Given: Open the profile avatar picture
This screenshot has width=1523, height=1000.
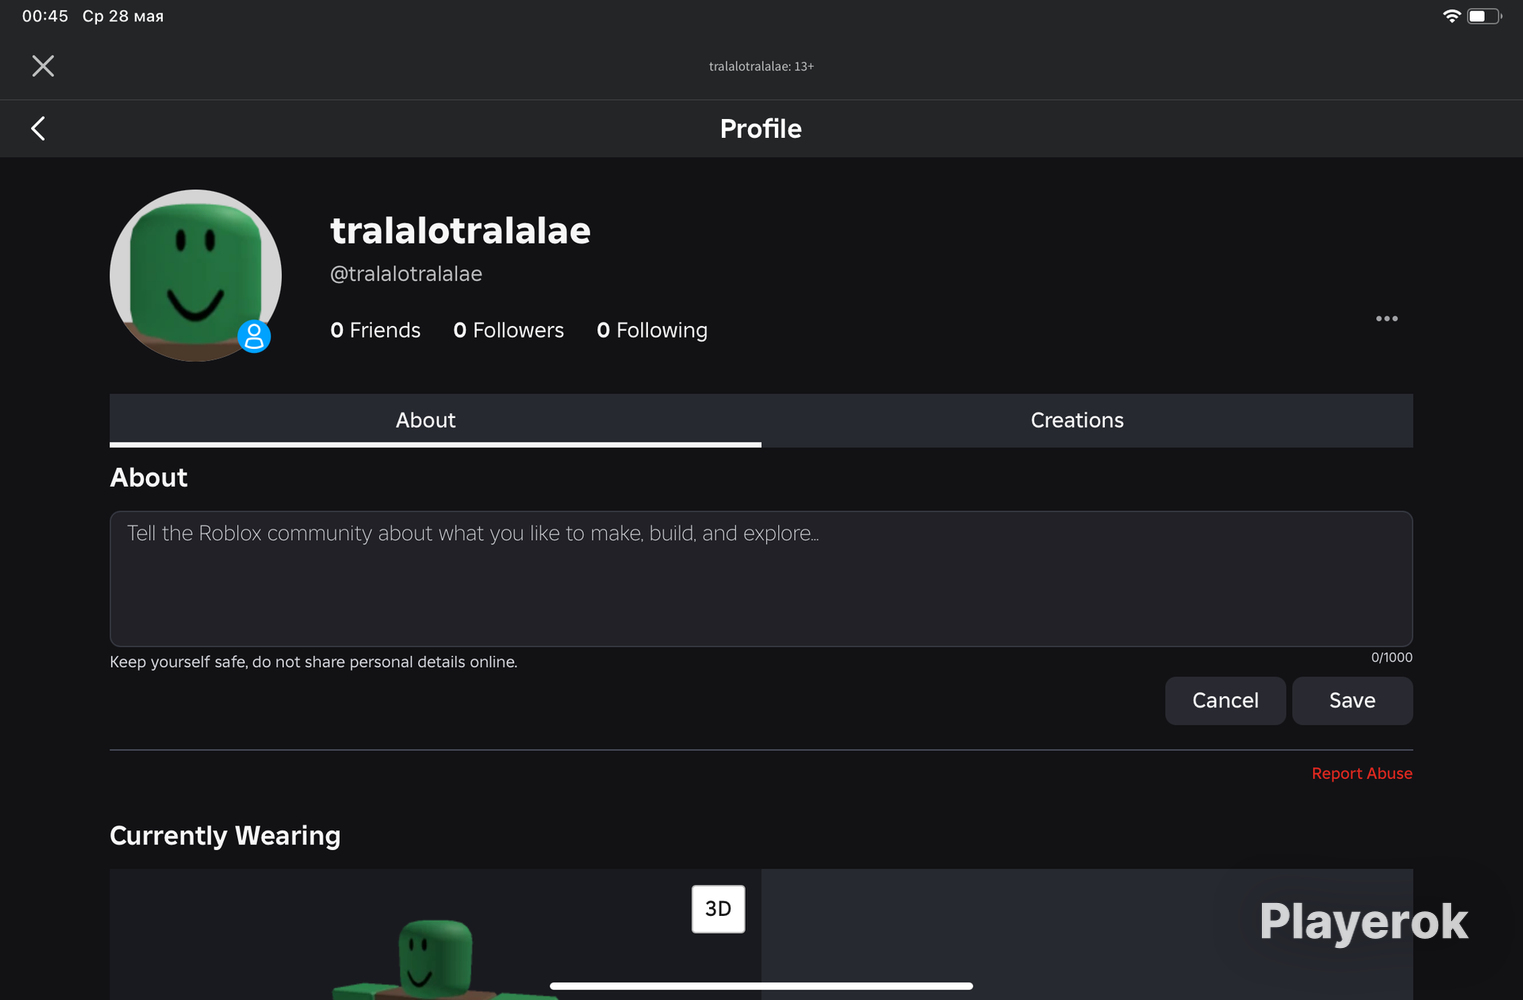Looking at the screenshot, I should [196, 275].
